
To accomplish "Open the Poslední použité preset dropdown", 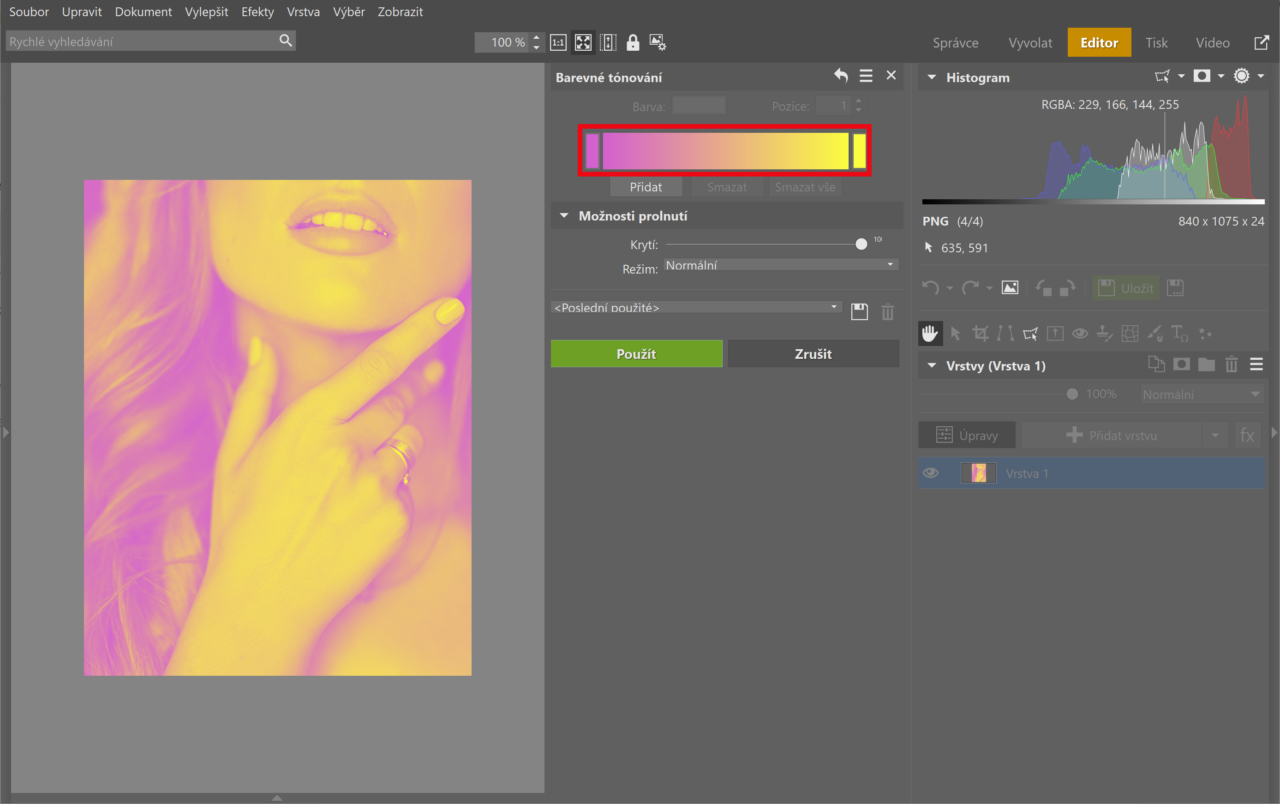I will coord(697,307).
